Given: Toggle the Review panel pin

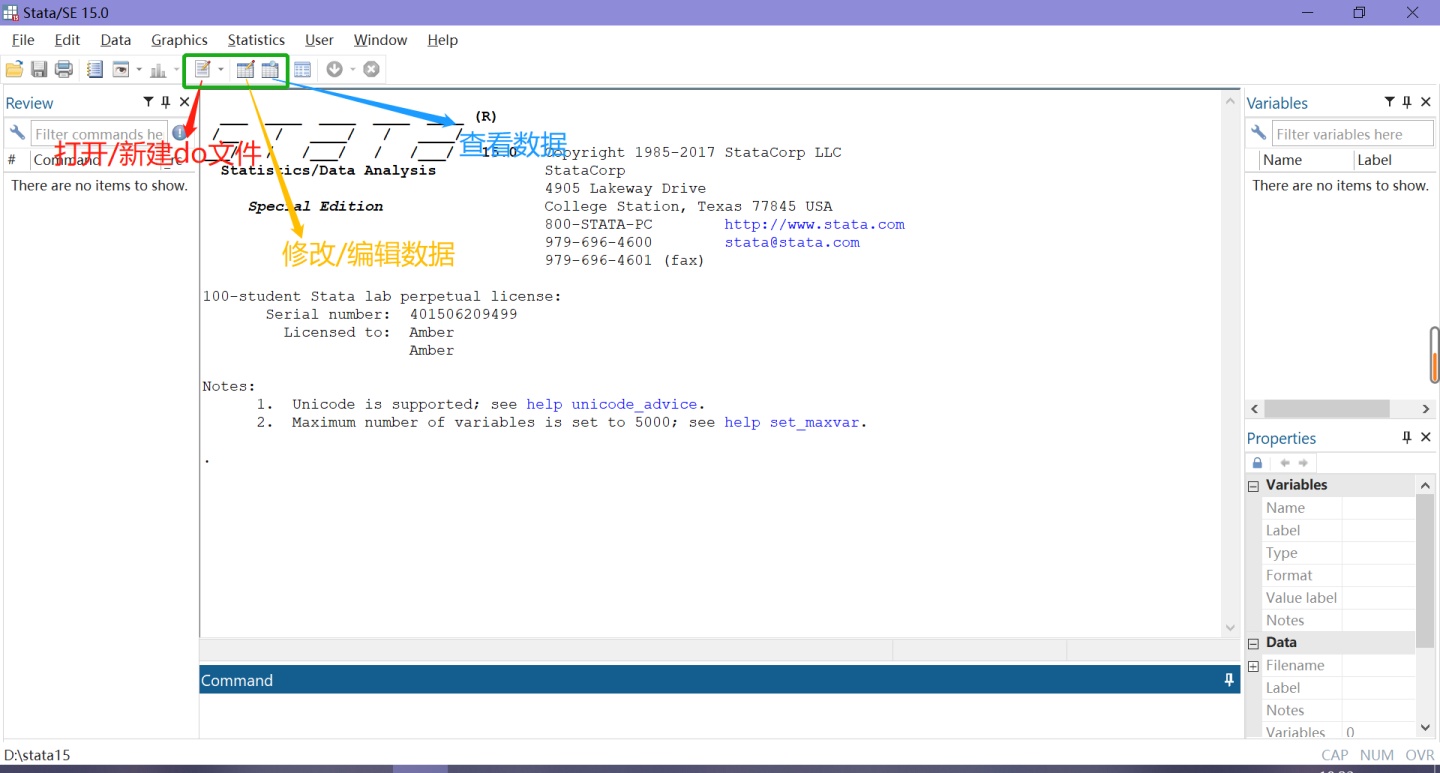Looking at the screenshot, I should tap(166, 102).
